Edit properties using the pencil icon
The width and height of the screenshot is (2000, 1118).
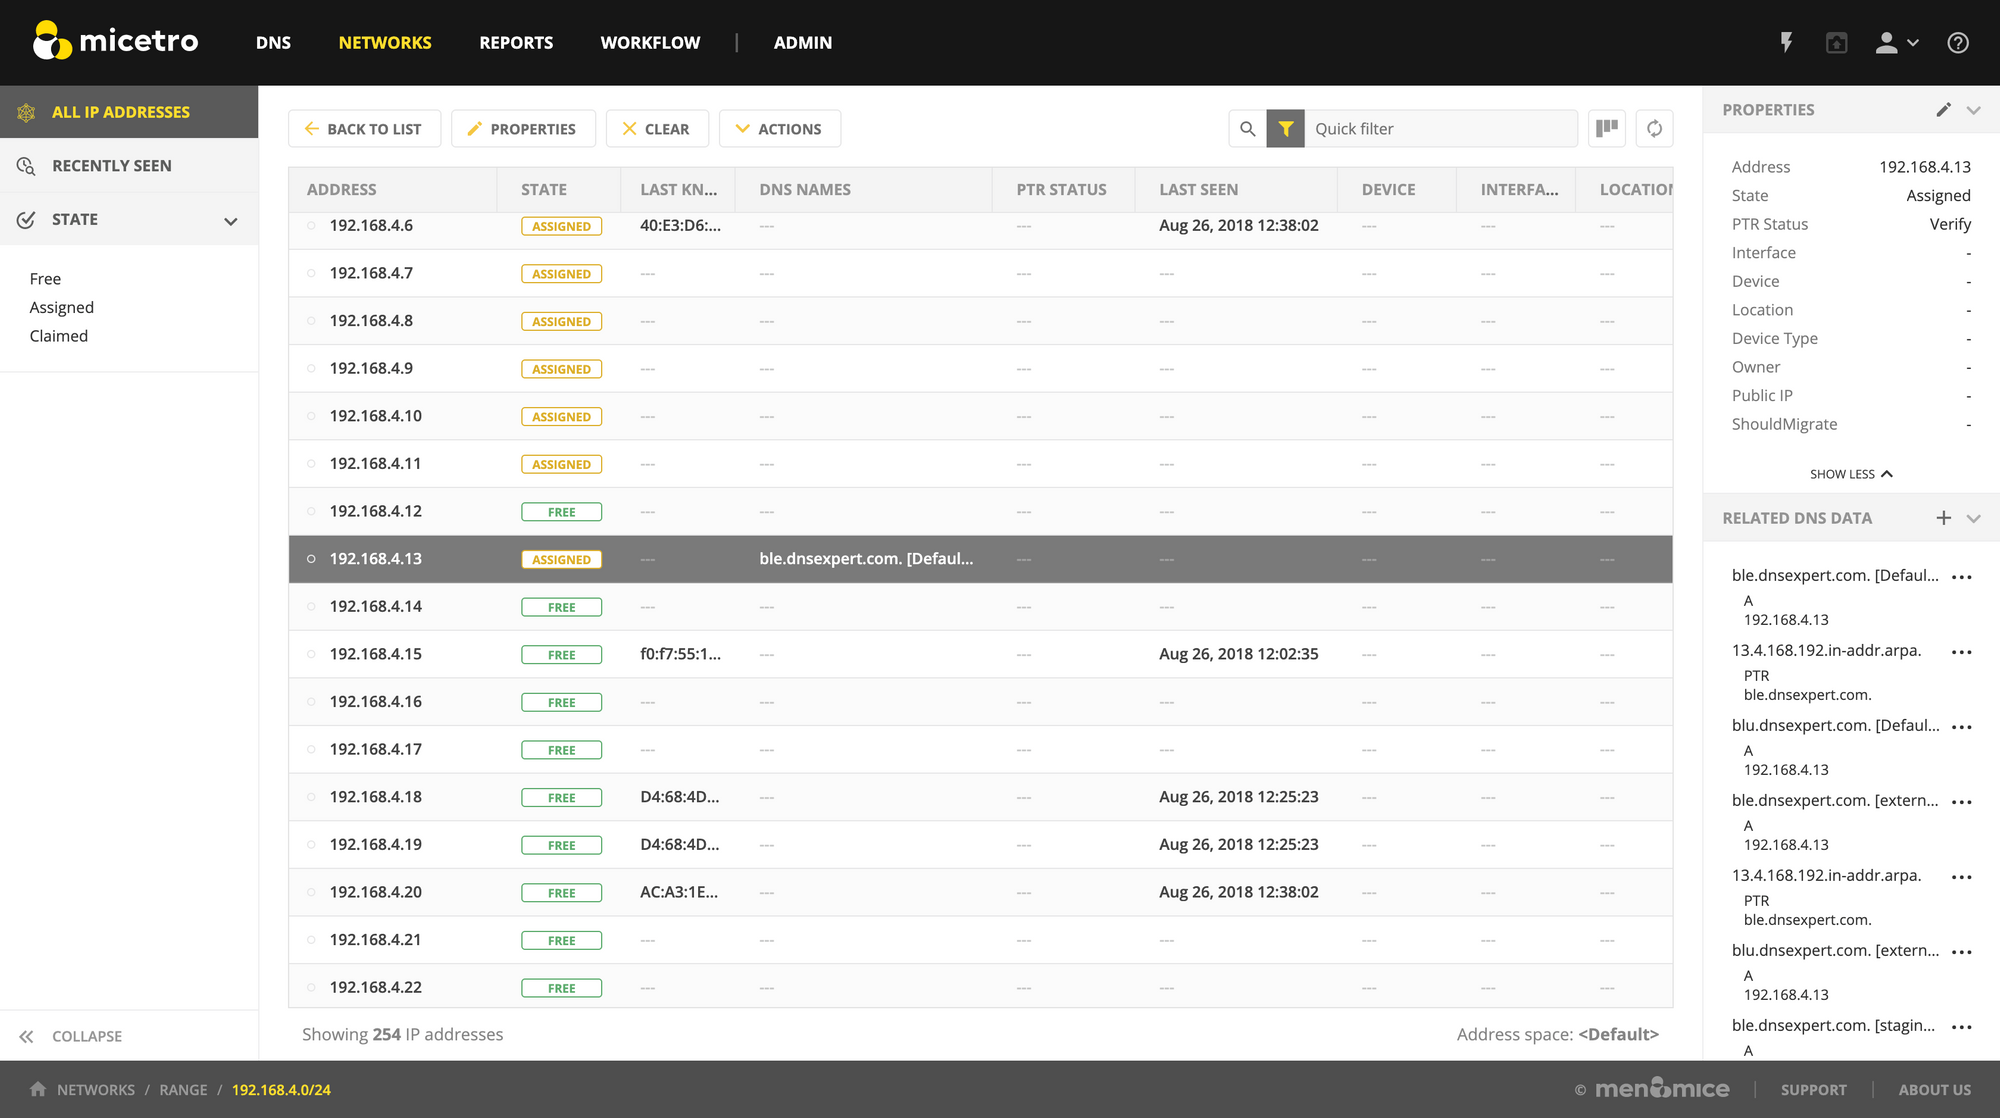point(1943,110)
